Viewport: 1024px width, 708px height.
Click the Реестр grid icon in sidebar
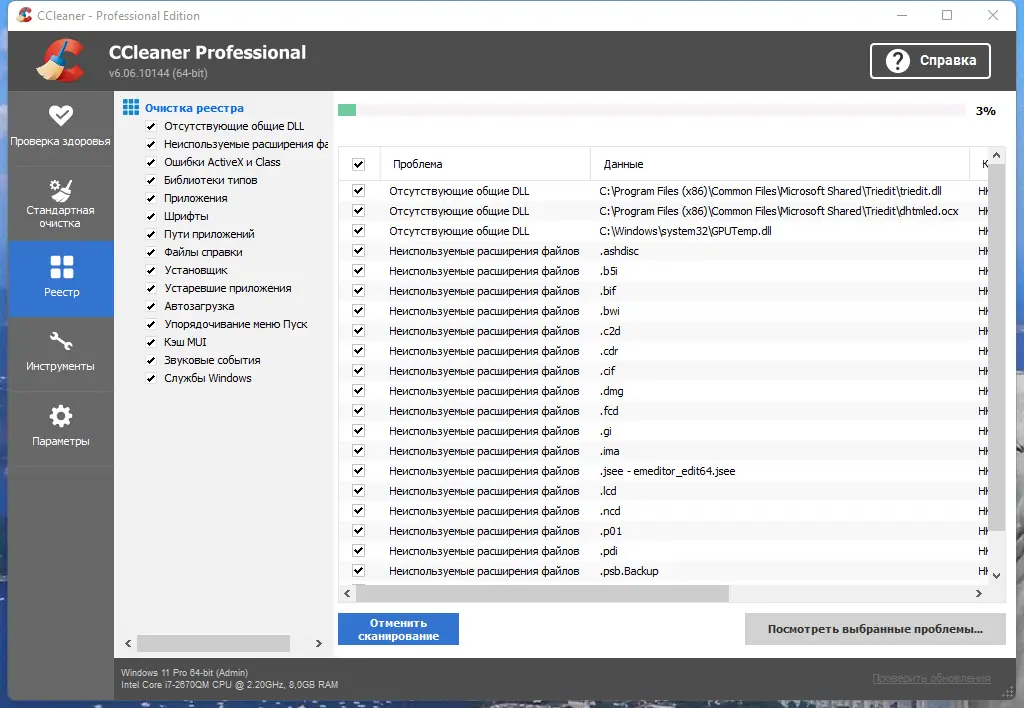coord(61,266)
